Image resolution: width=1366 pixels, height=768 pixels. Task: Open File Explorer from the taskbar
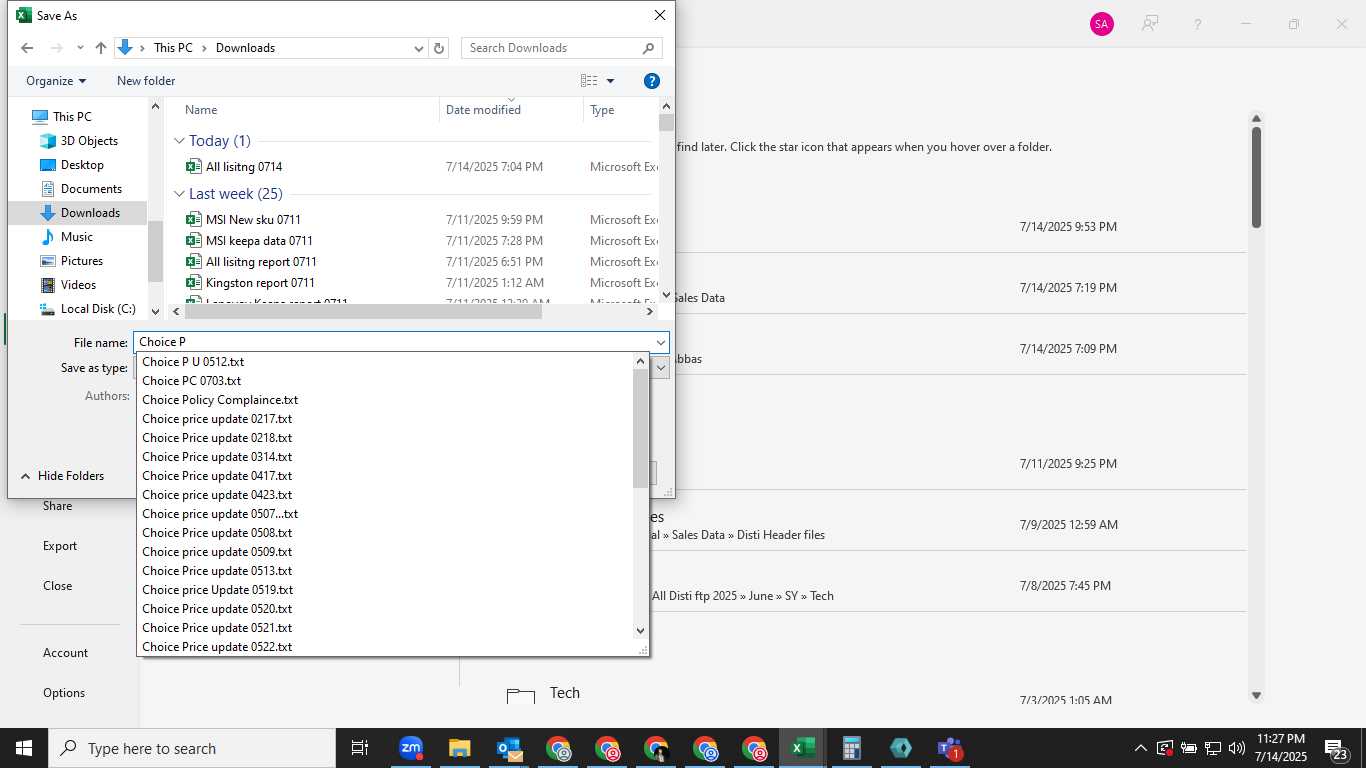tap(460, 748)
